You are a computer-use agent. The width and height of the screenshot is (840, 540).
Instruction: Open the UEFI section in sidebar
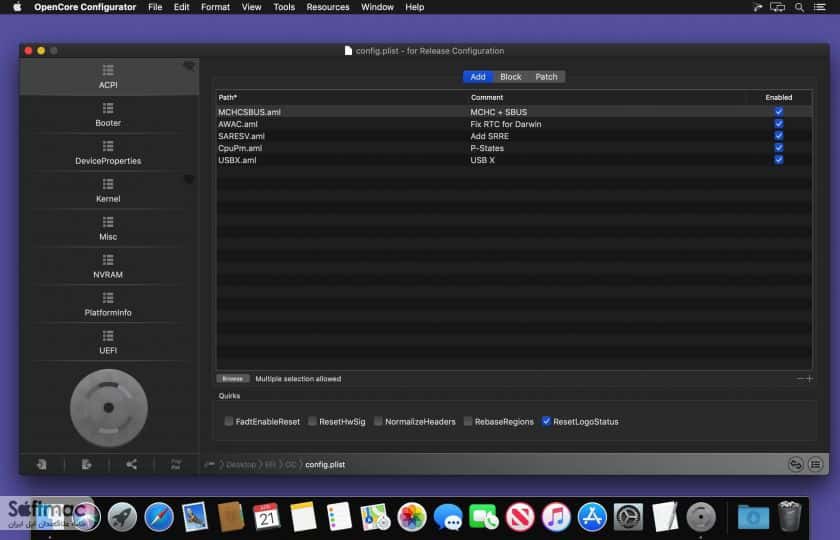108,343
